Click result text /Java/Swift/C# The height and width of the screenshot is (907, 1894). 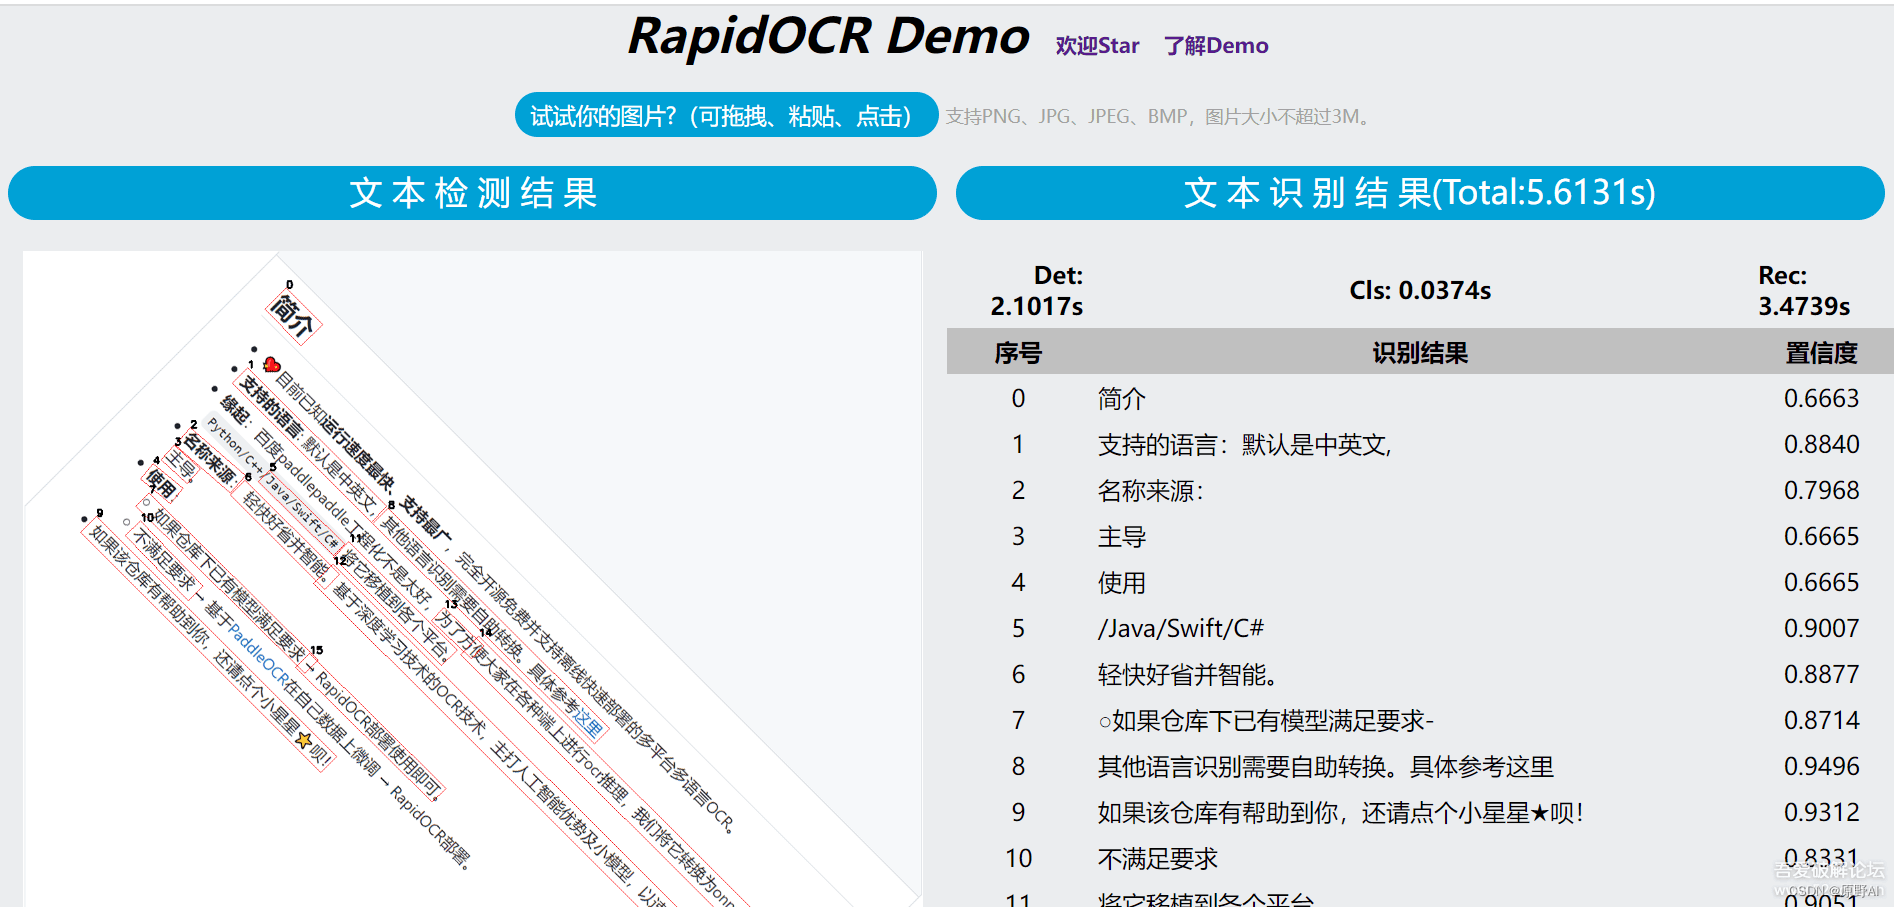pos(1181,629)
